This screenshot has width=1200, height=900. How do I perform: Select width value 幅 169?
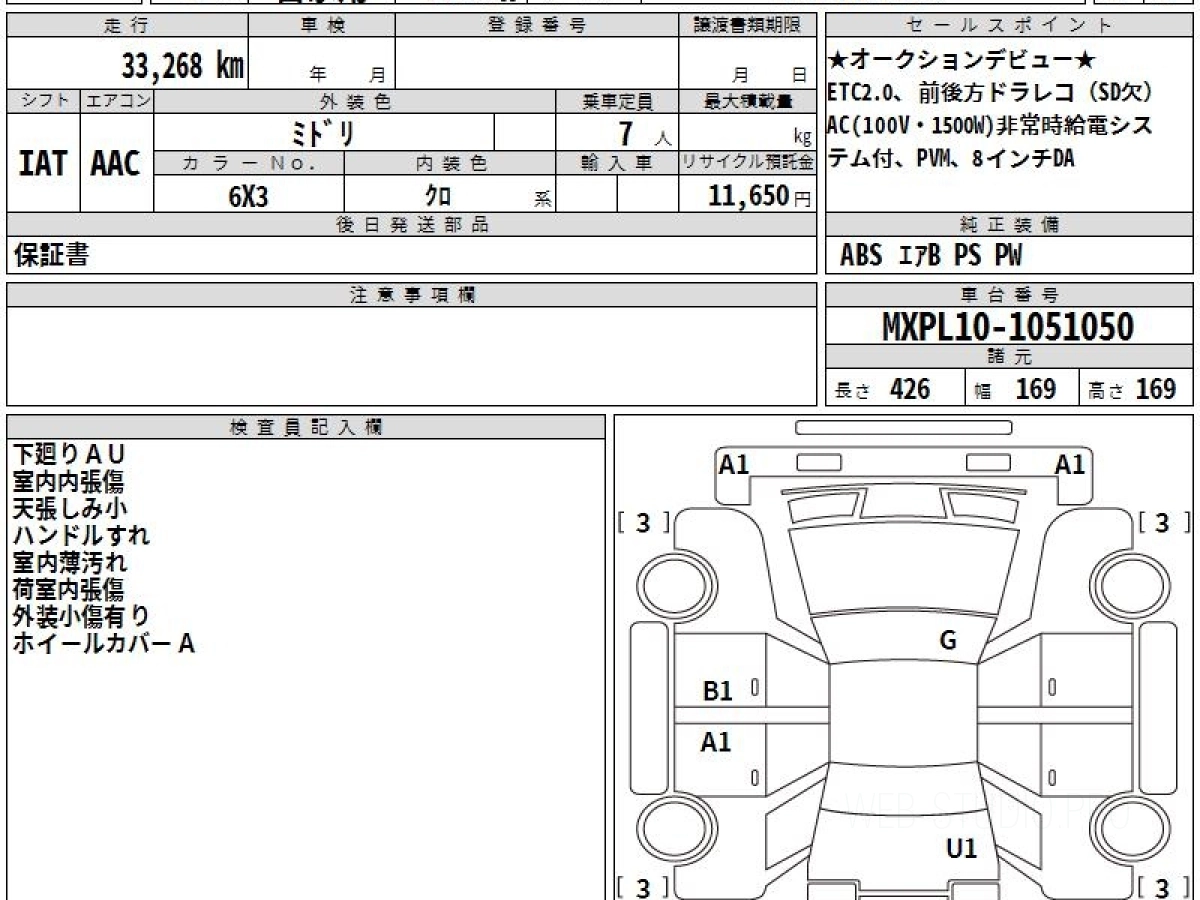1015,389
